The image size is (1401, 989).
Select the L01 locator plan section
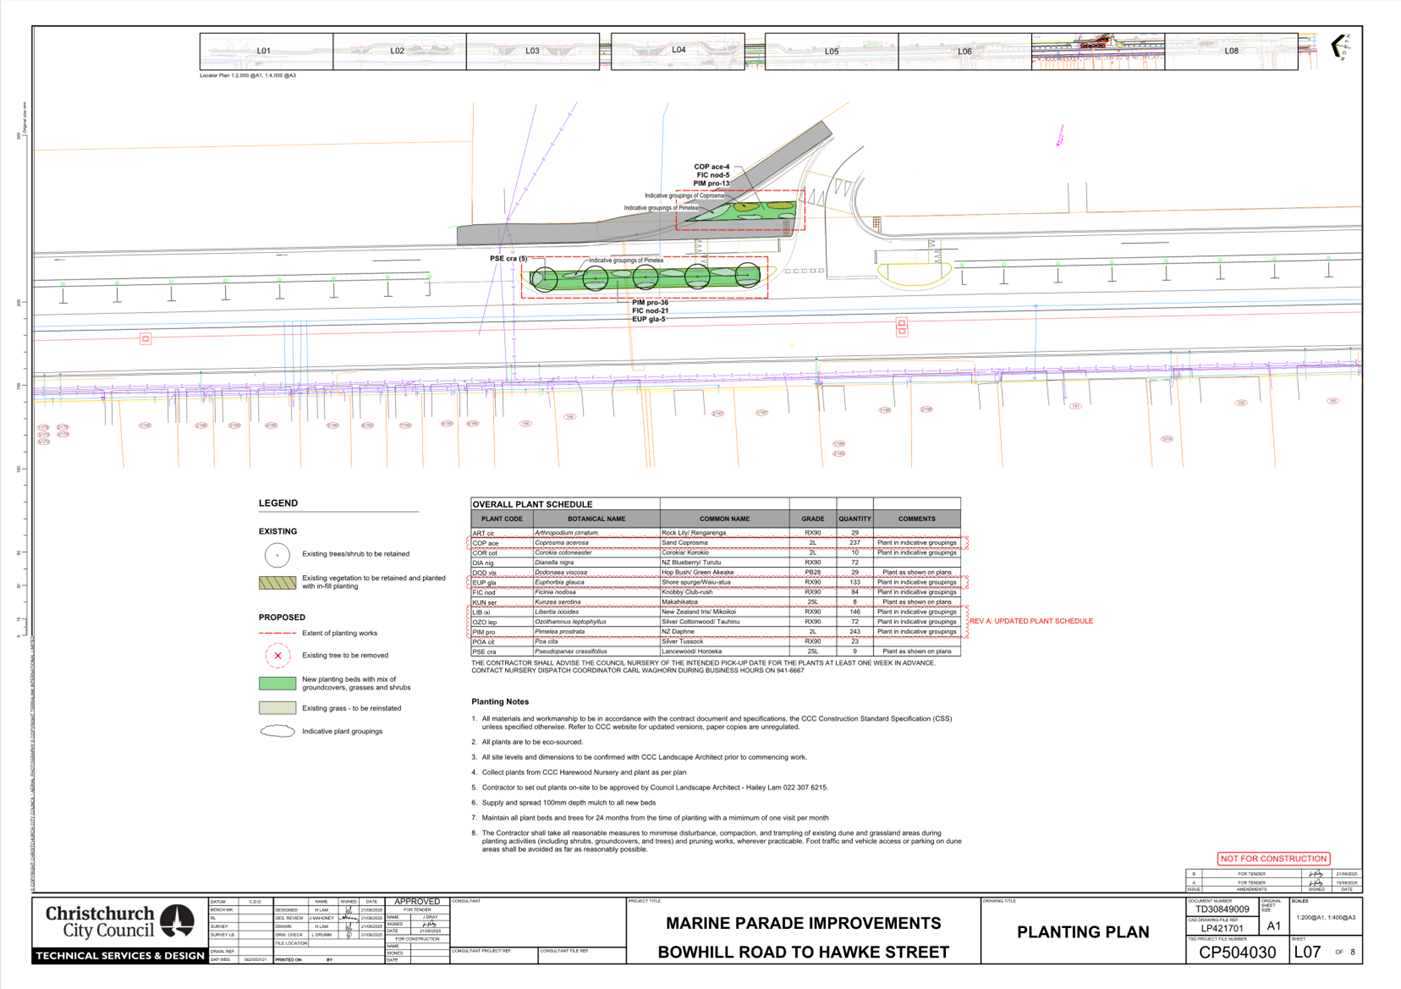coord(265,51)
